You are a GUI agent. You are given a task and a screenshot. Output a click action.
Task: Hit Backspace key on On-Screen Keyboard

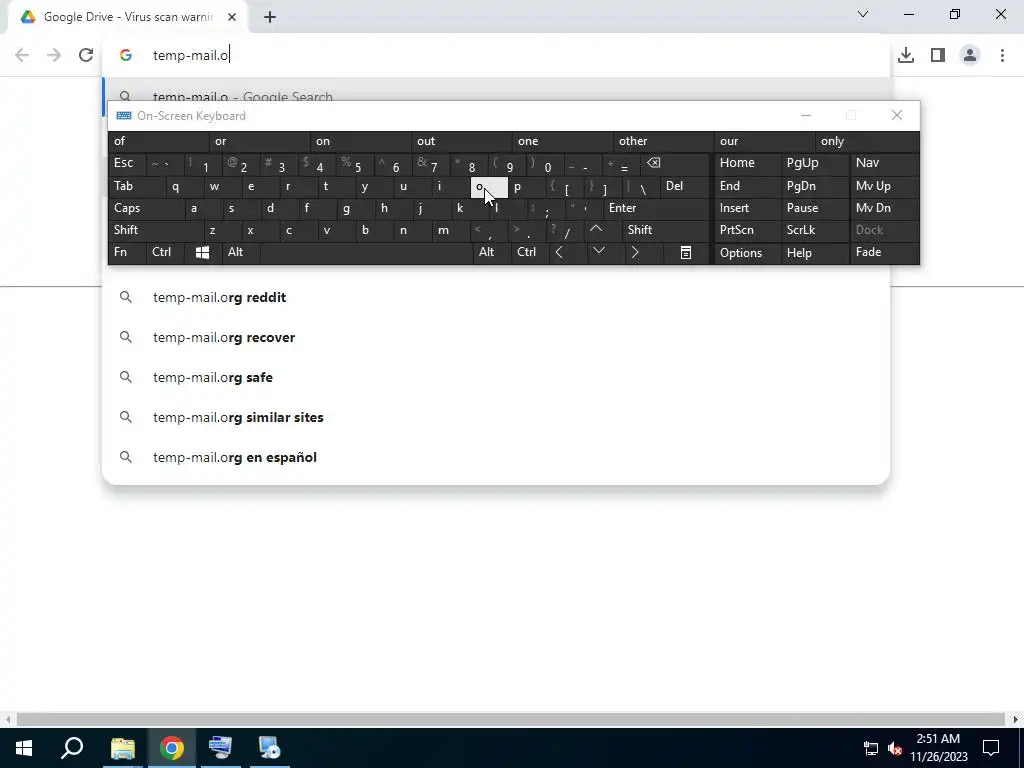(653, 163)
